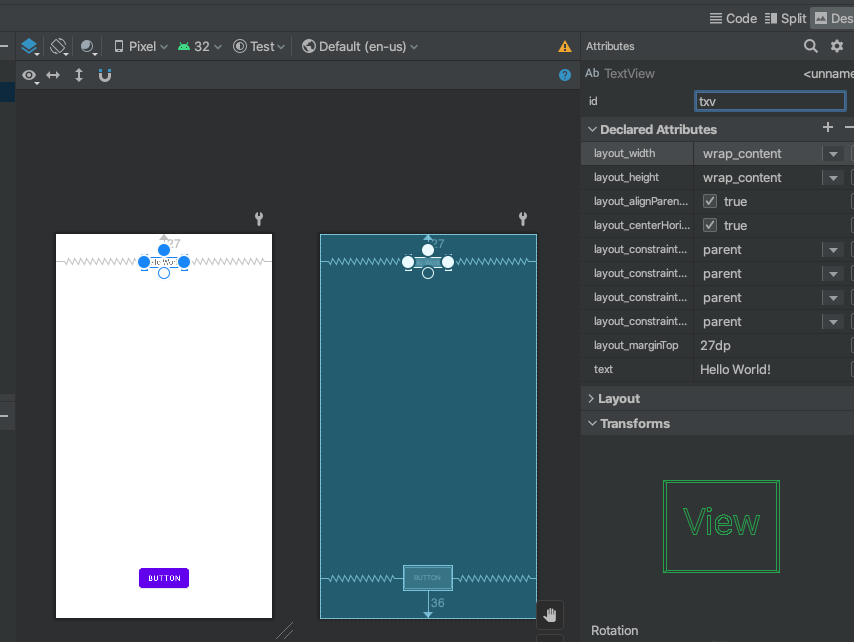Open the layout_width value dropdown
The height and width of the screenshot is (642, 854).
(x=832, y=153)
